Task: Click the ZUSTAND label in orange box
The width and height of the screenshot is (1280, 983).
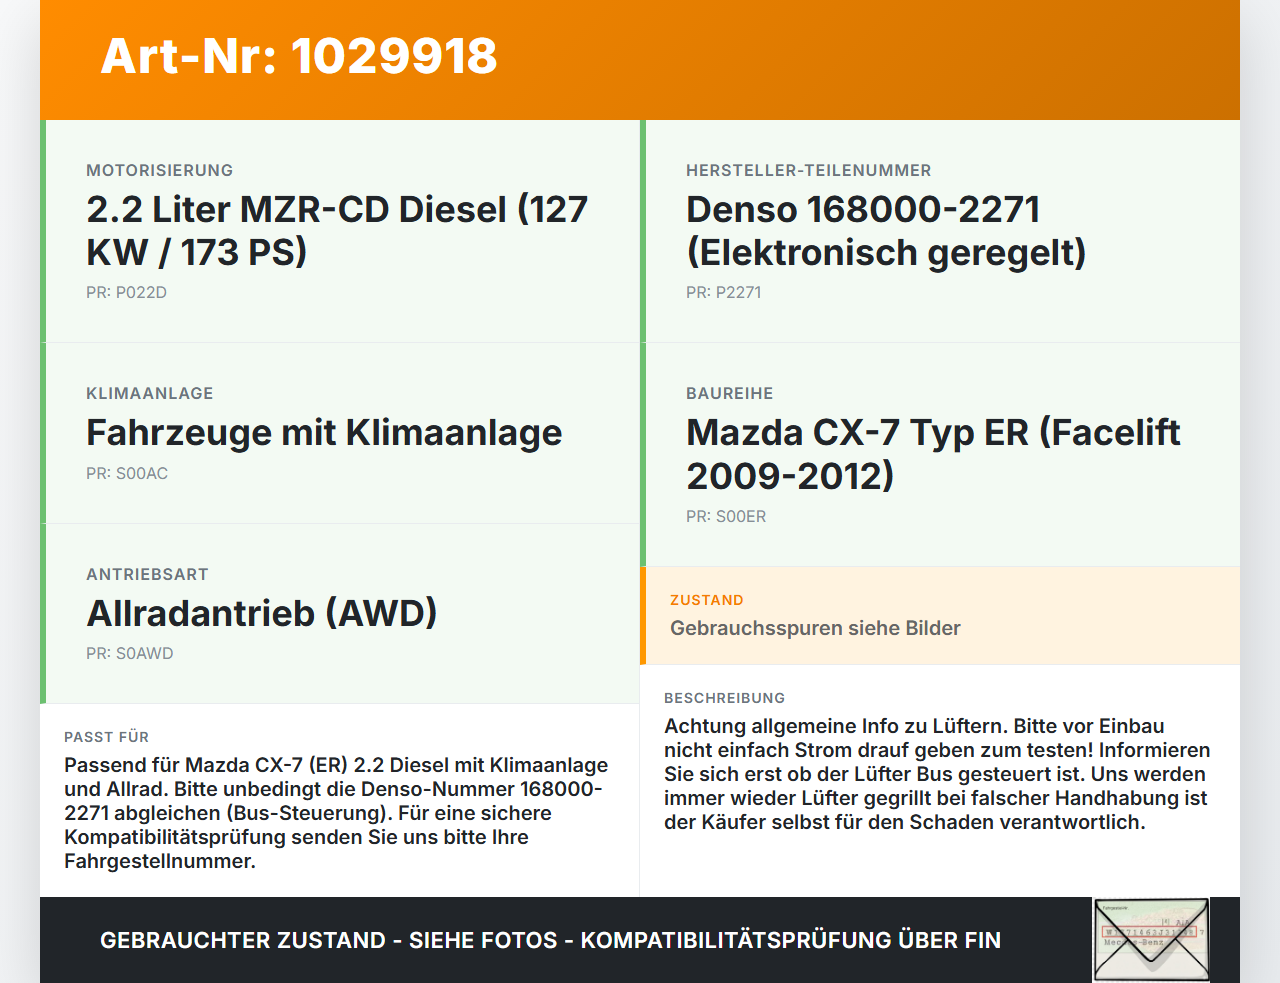Action: tap(707, 600)
